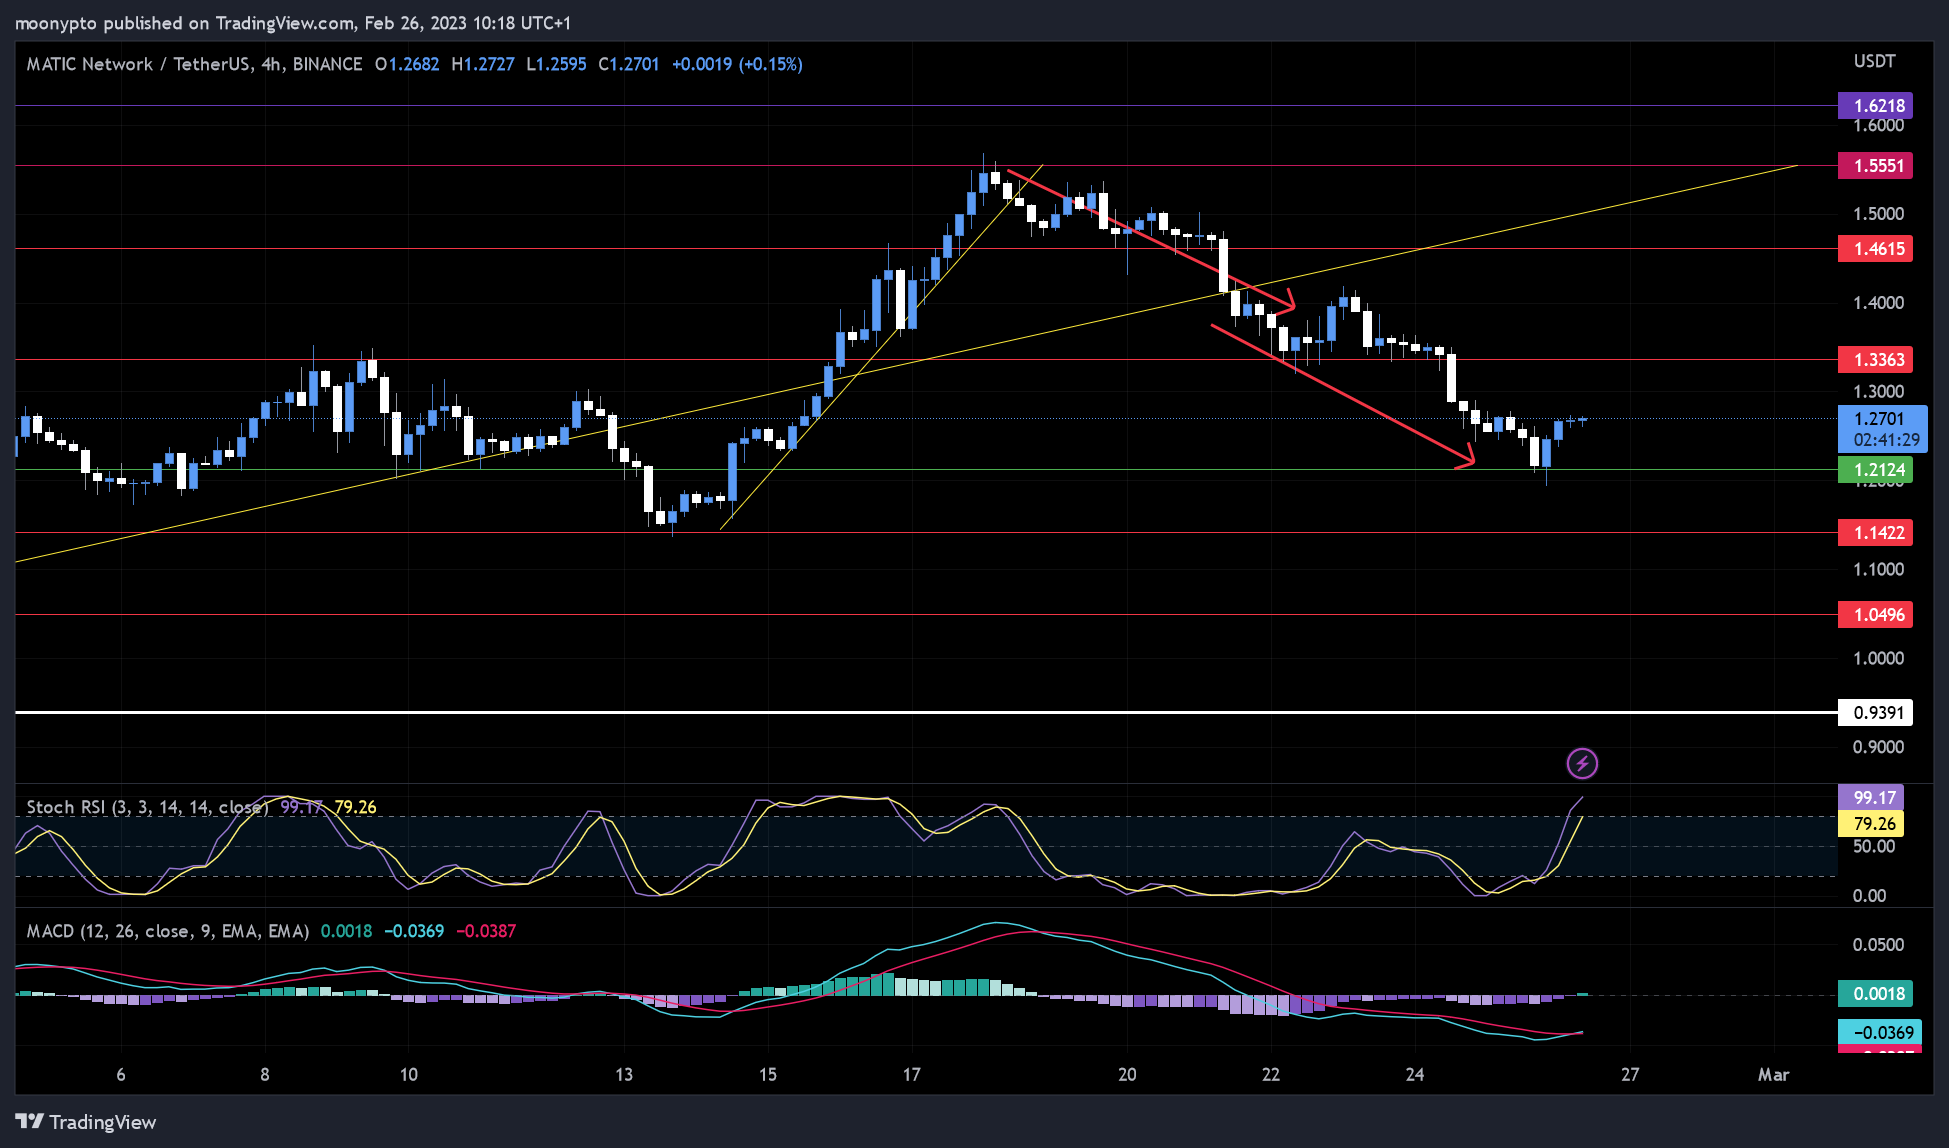
Task: Click the MATIC Network / TetherUS symbol title
Action: pos(194,64)
